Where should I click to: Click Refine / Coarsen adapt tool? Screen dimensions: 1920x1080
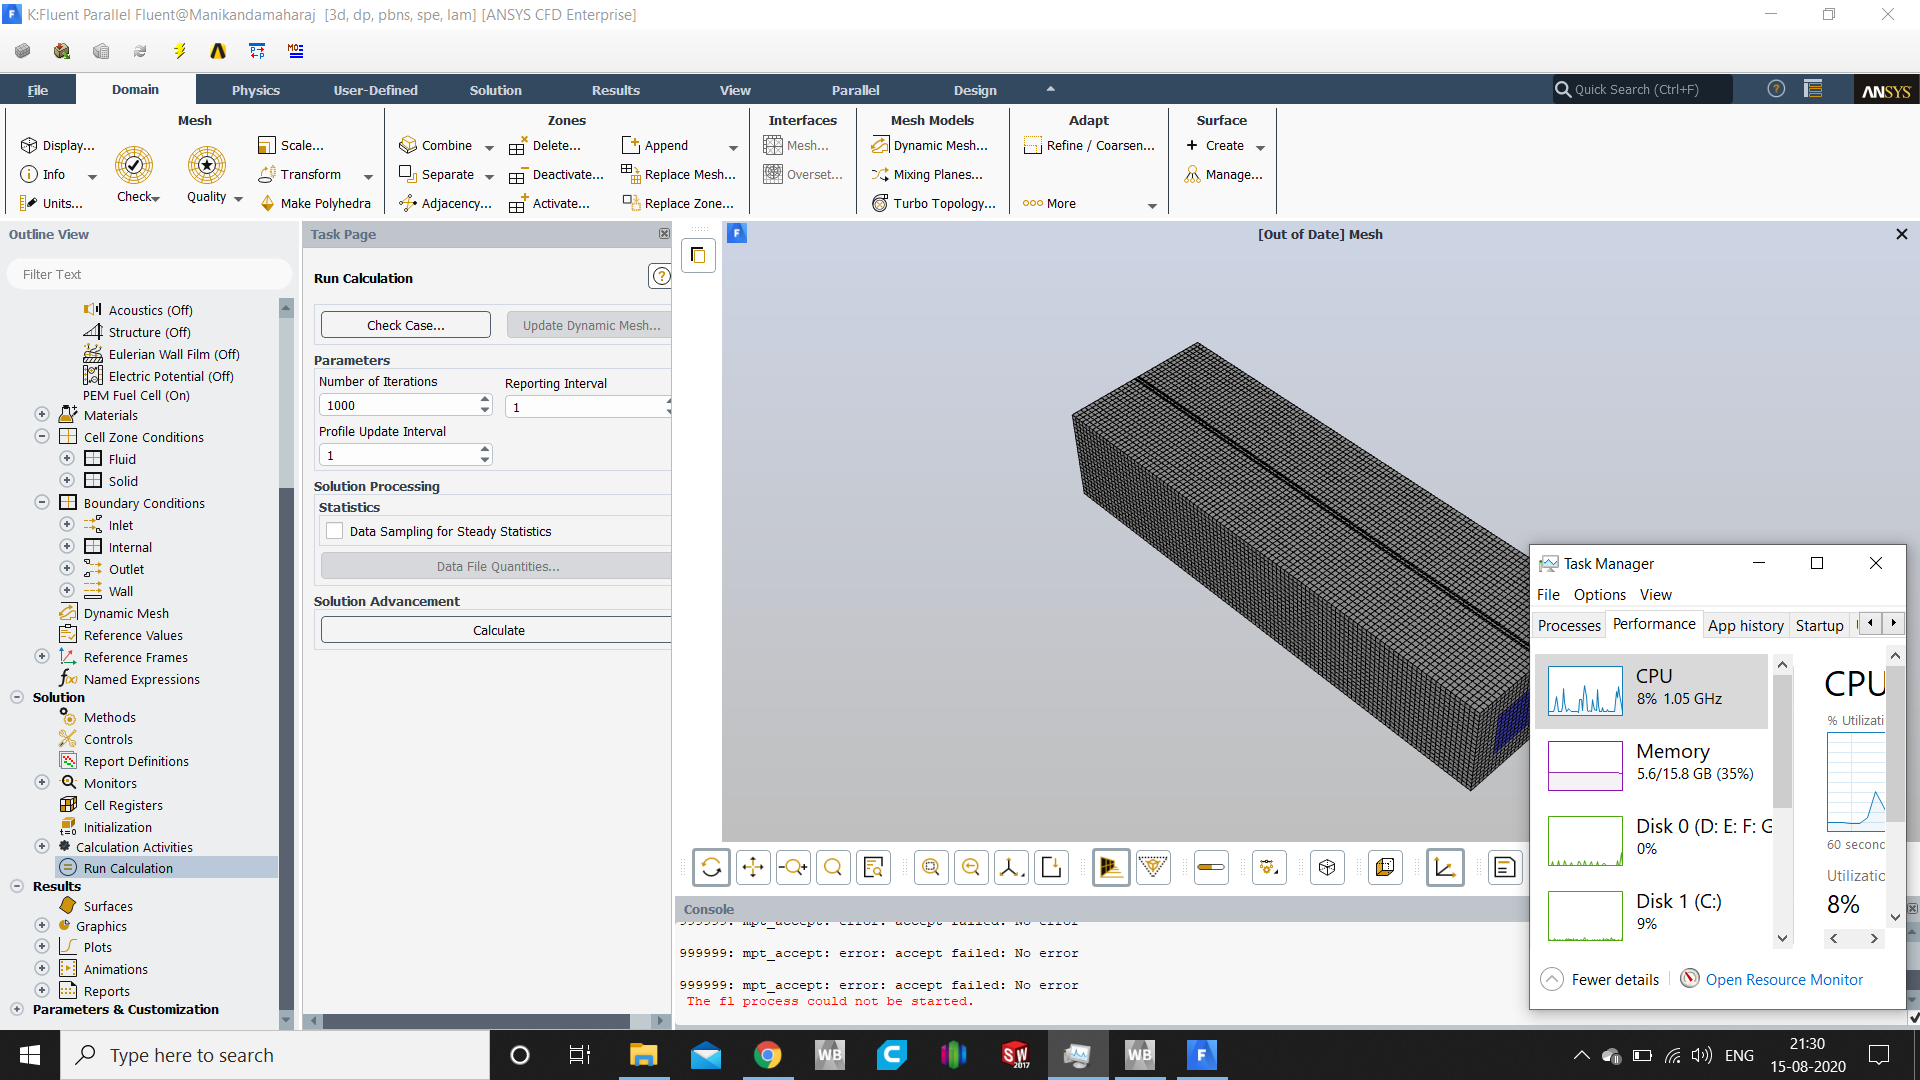pos(1089,145)
